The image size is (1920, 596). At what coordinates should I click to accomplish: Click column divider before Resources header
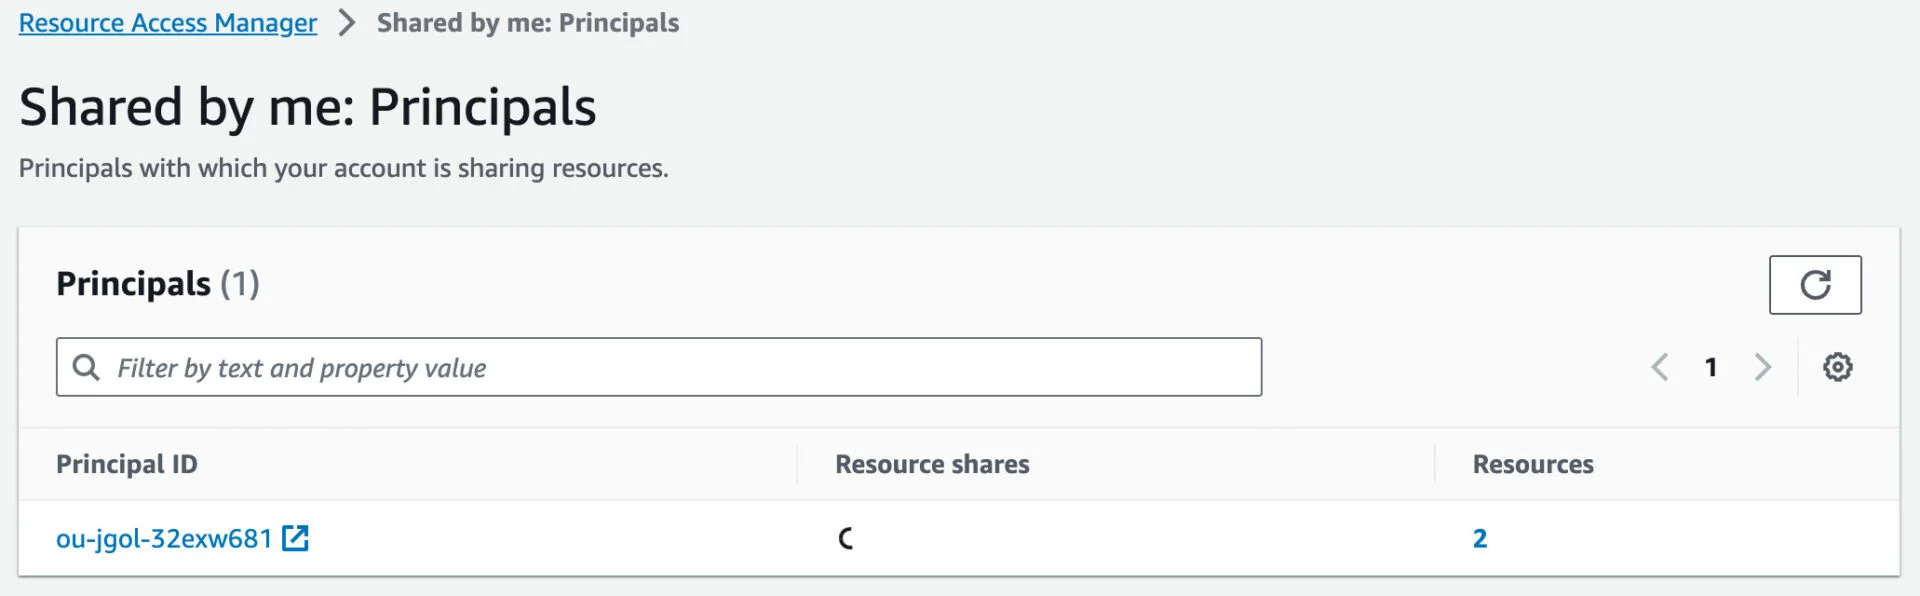(x=1434, y=464)
